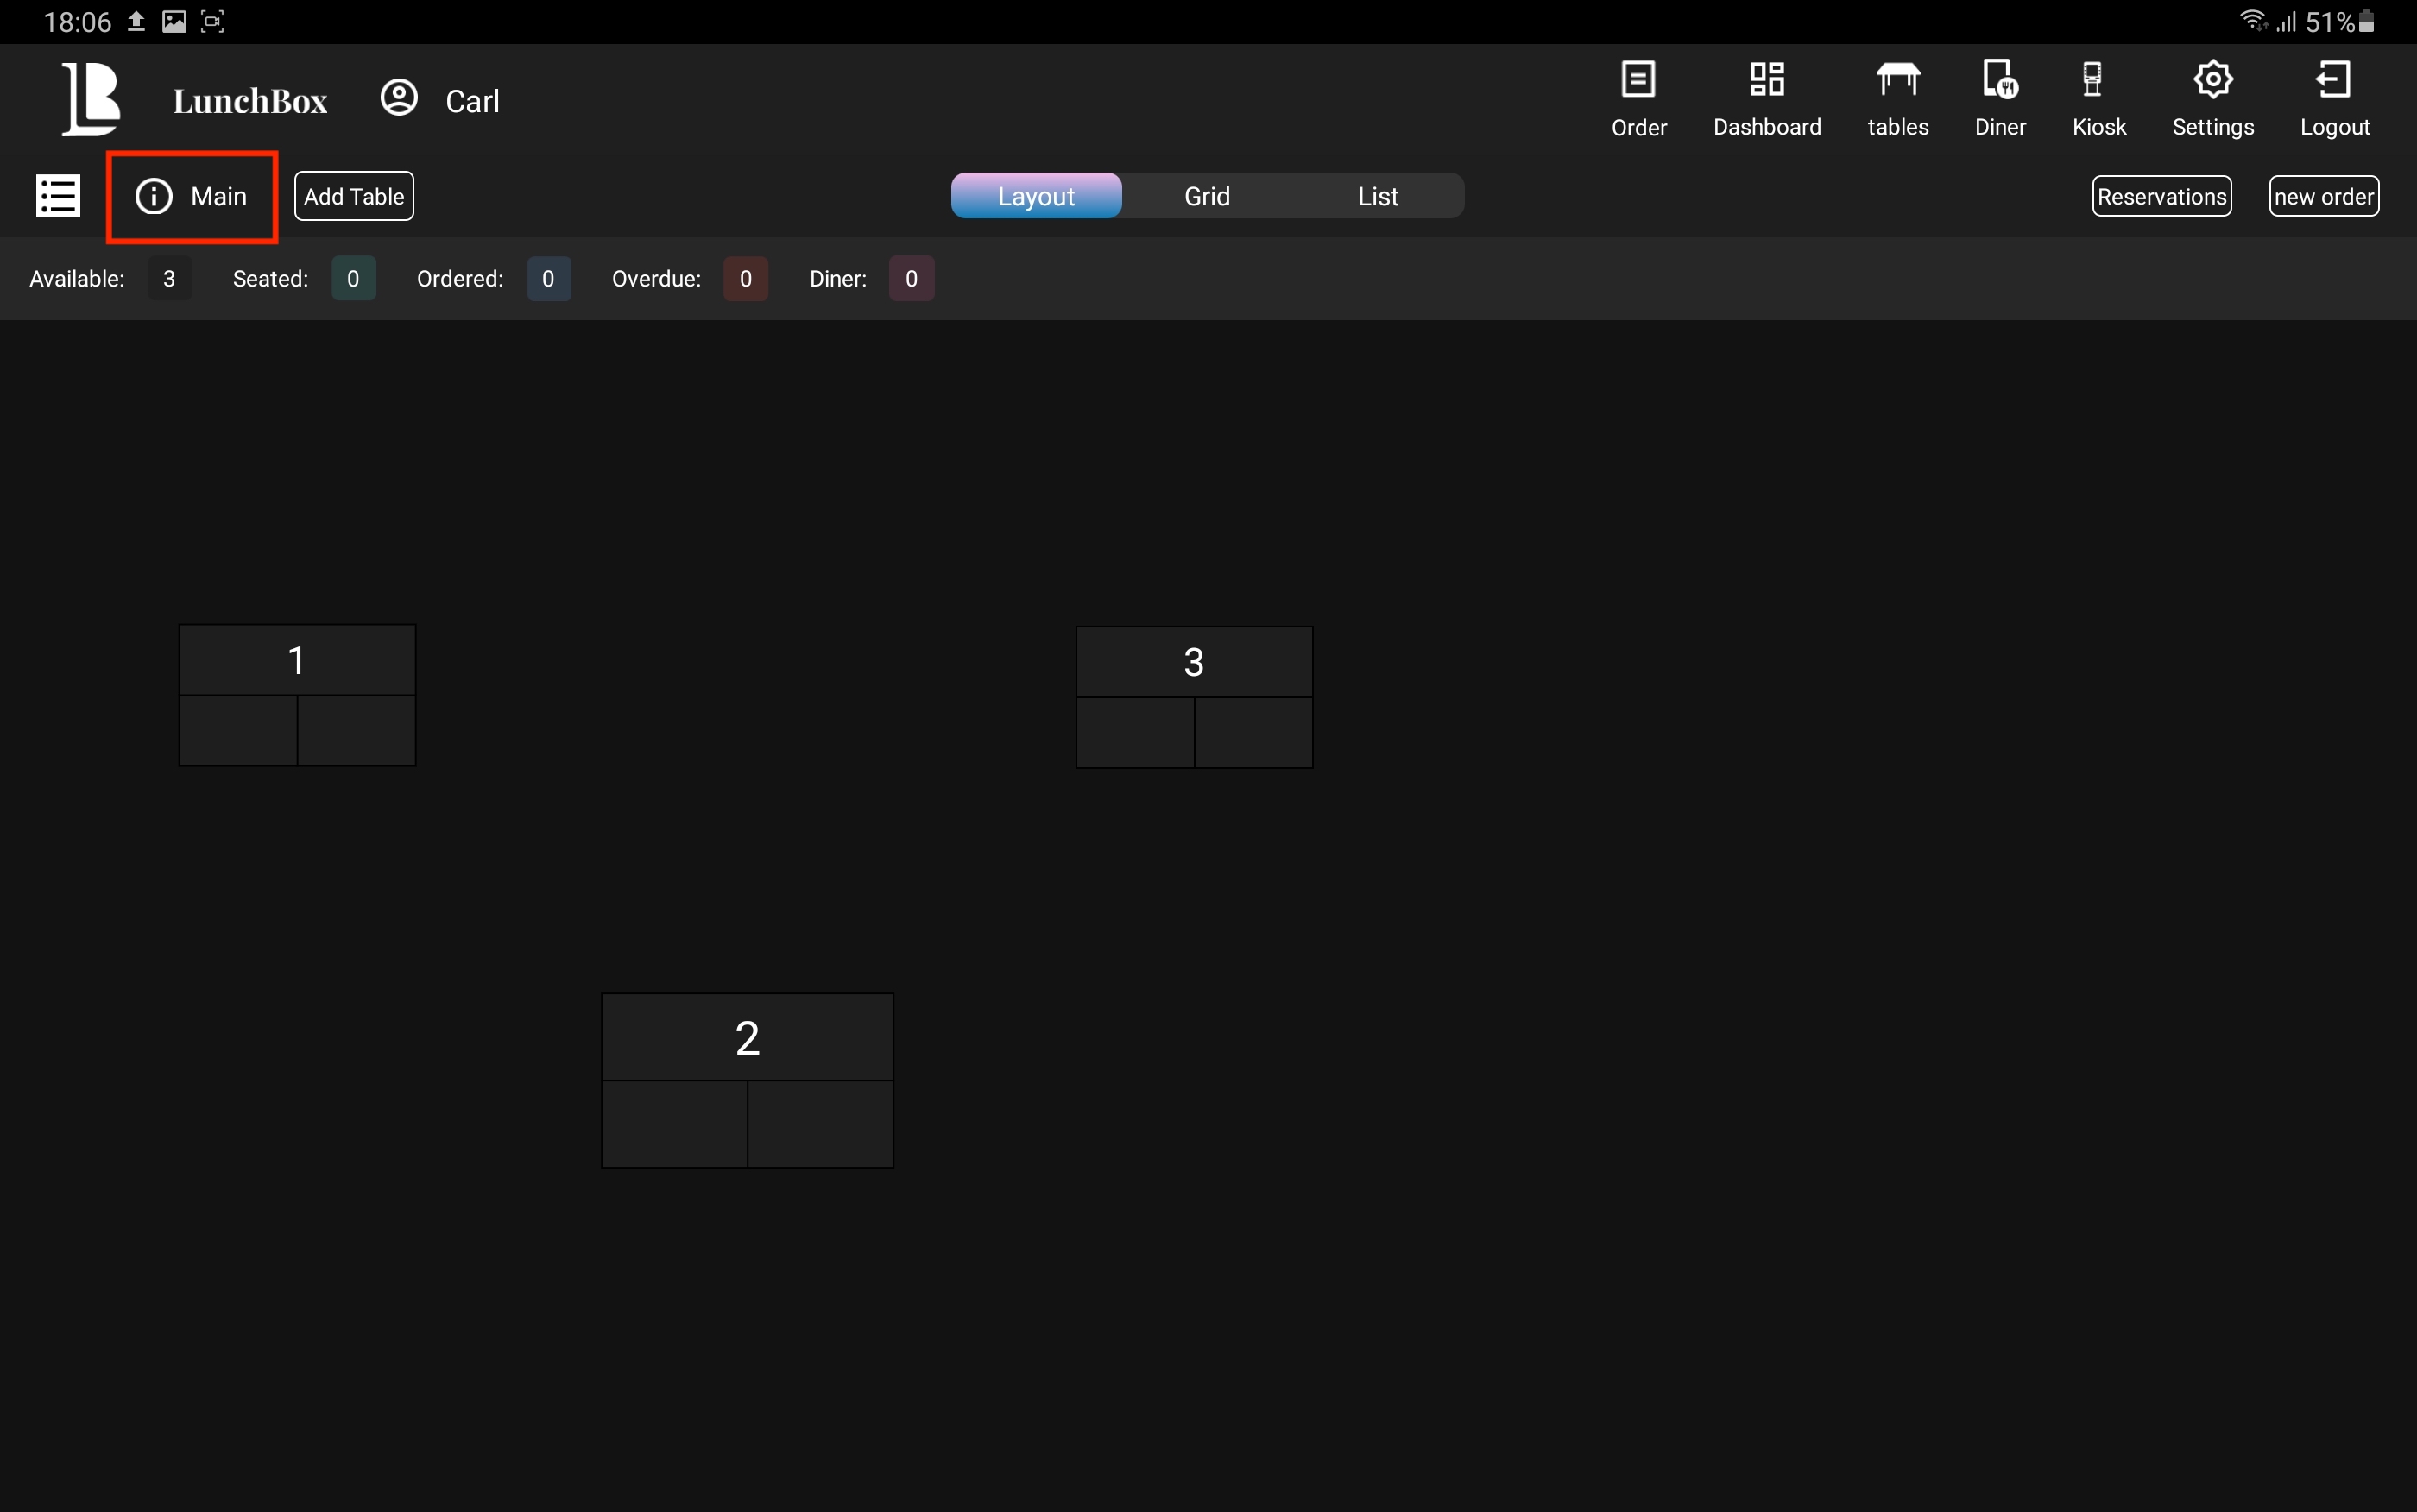
Task: Click the Add Table button
Action: pos(354,197)
